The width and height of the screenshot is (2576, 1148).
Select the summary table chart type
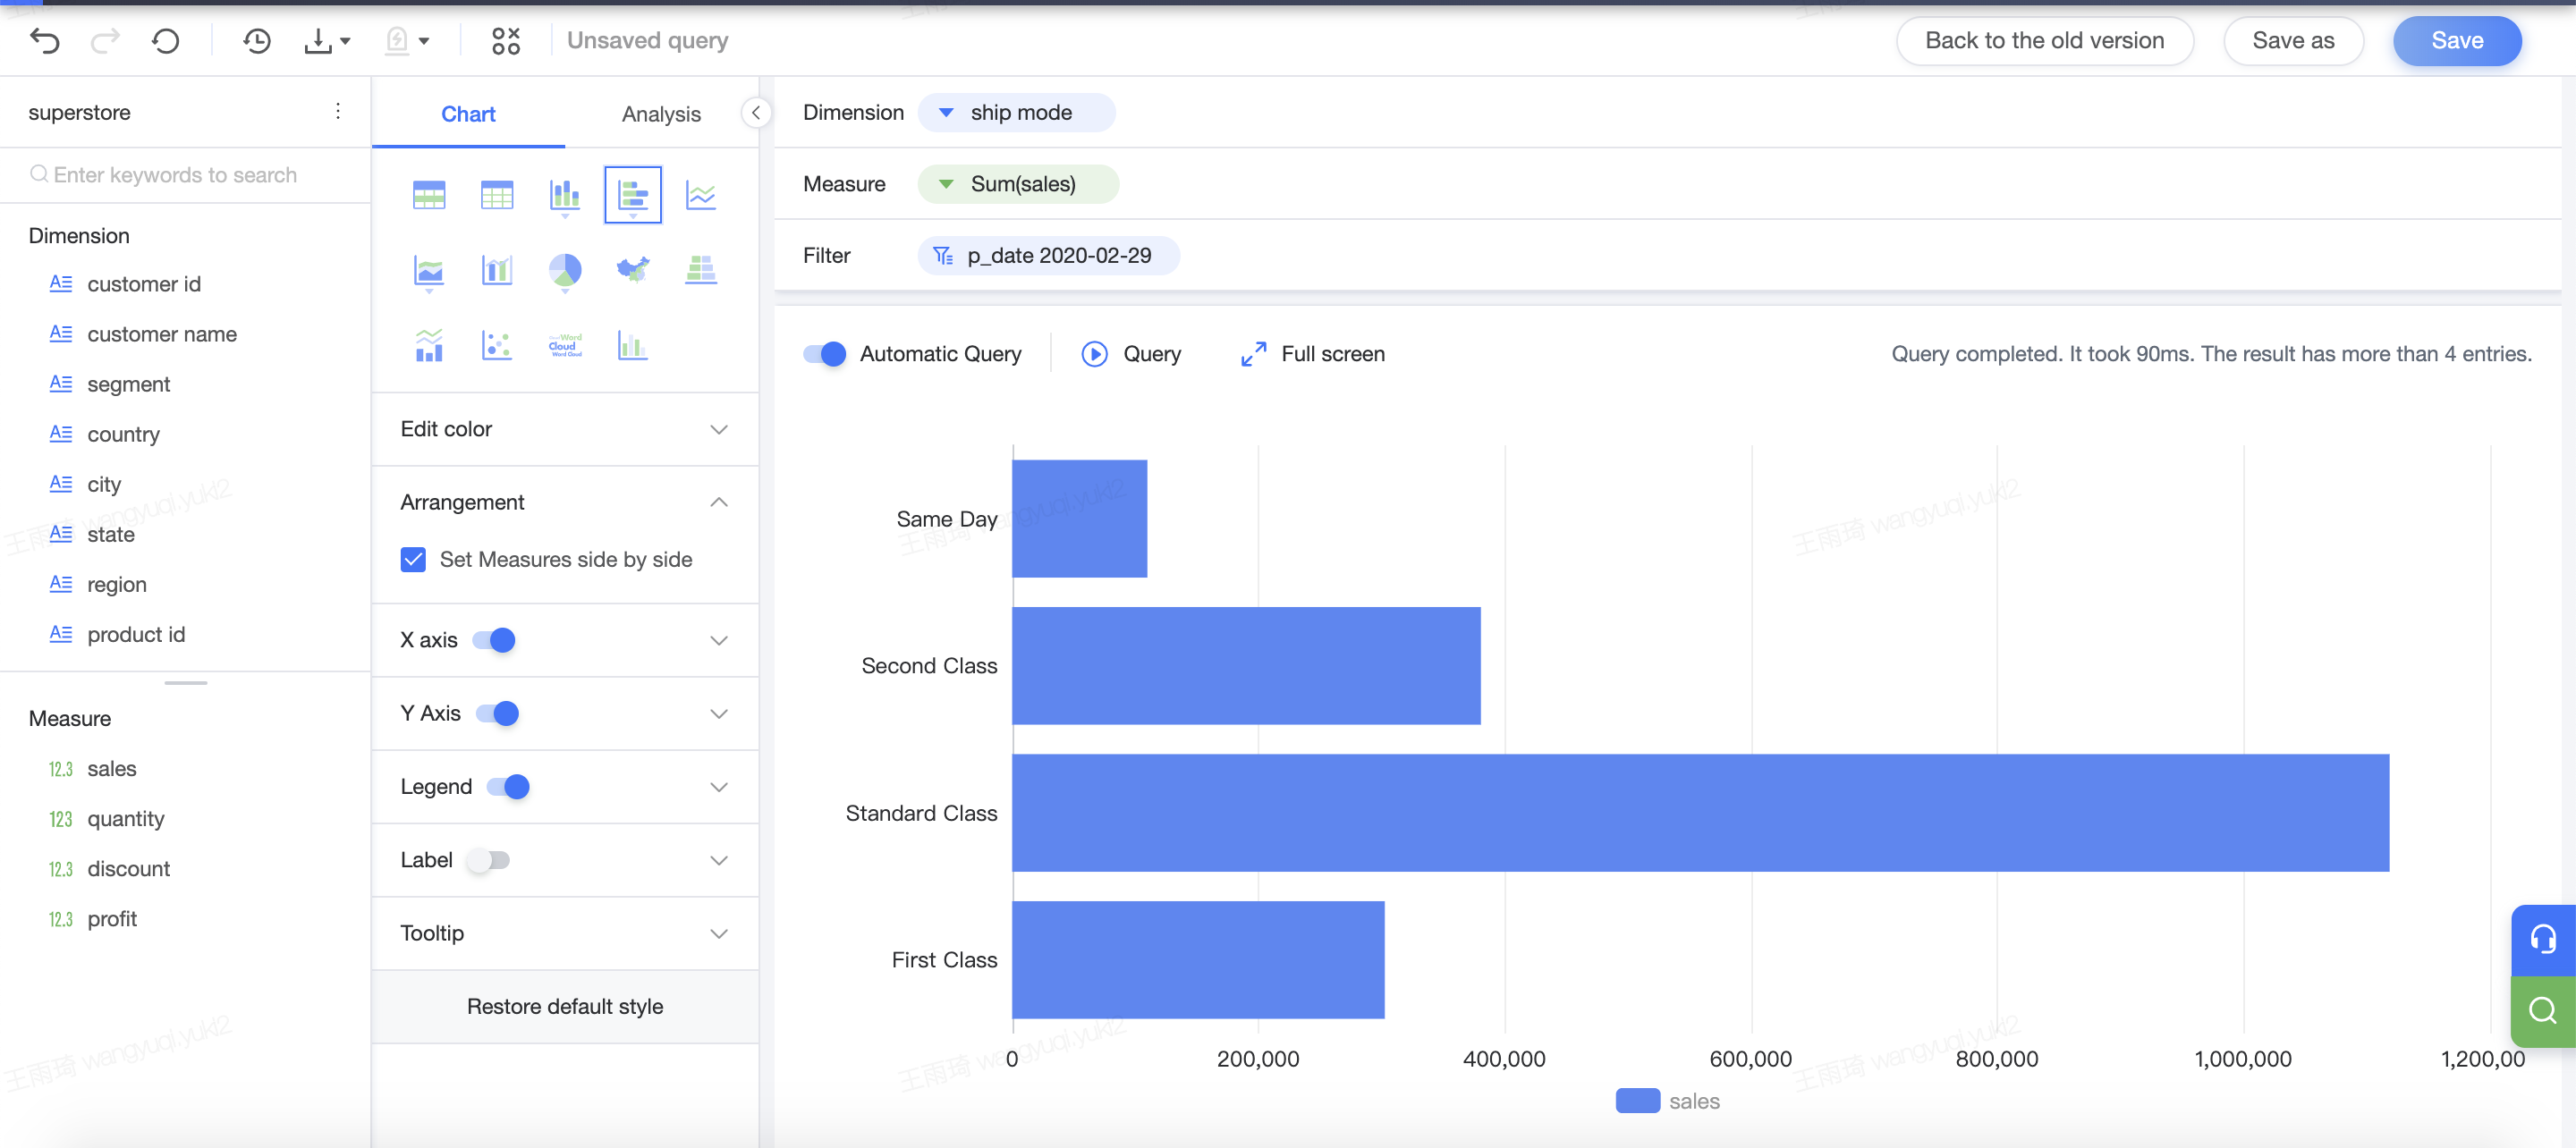point(429,194)
